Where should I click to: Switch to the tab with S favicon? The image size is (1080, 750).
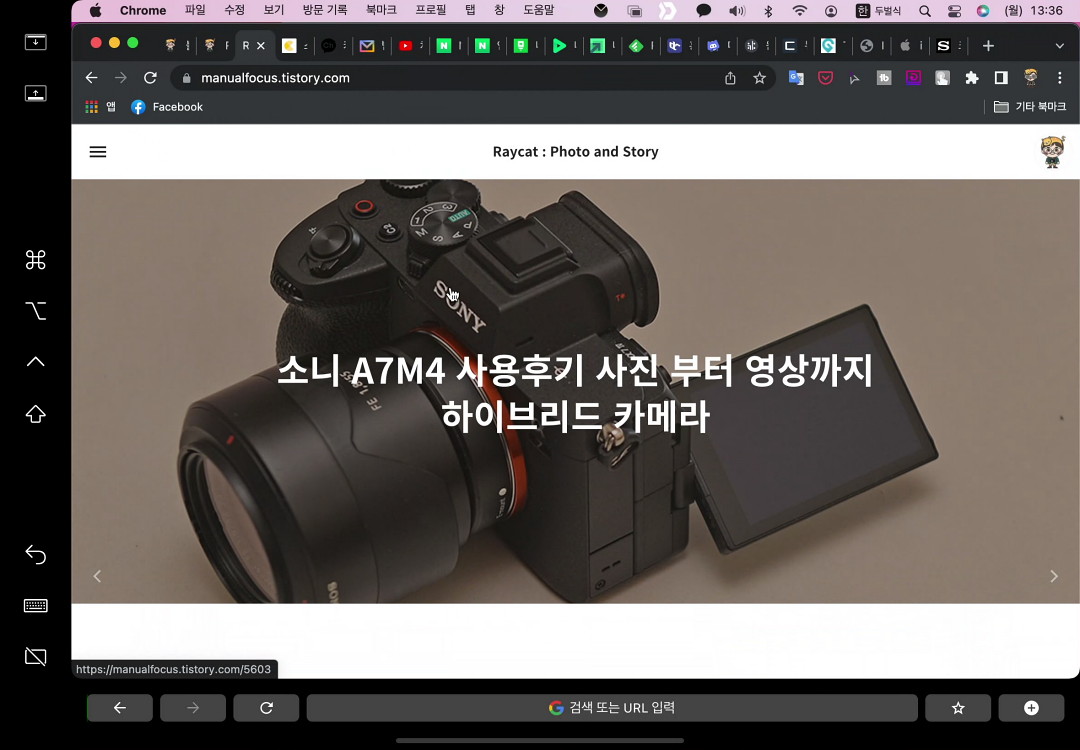pos(943,45)
